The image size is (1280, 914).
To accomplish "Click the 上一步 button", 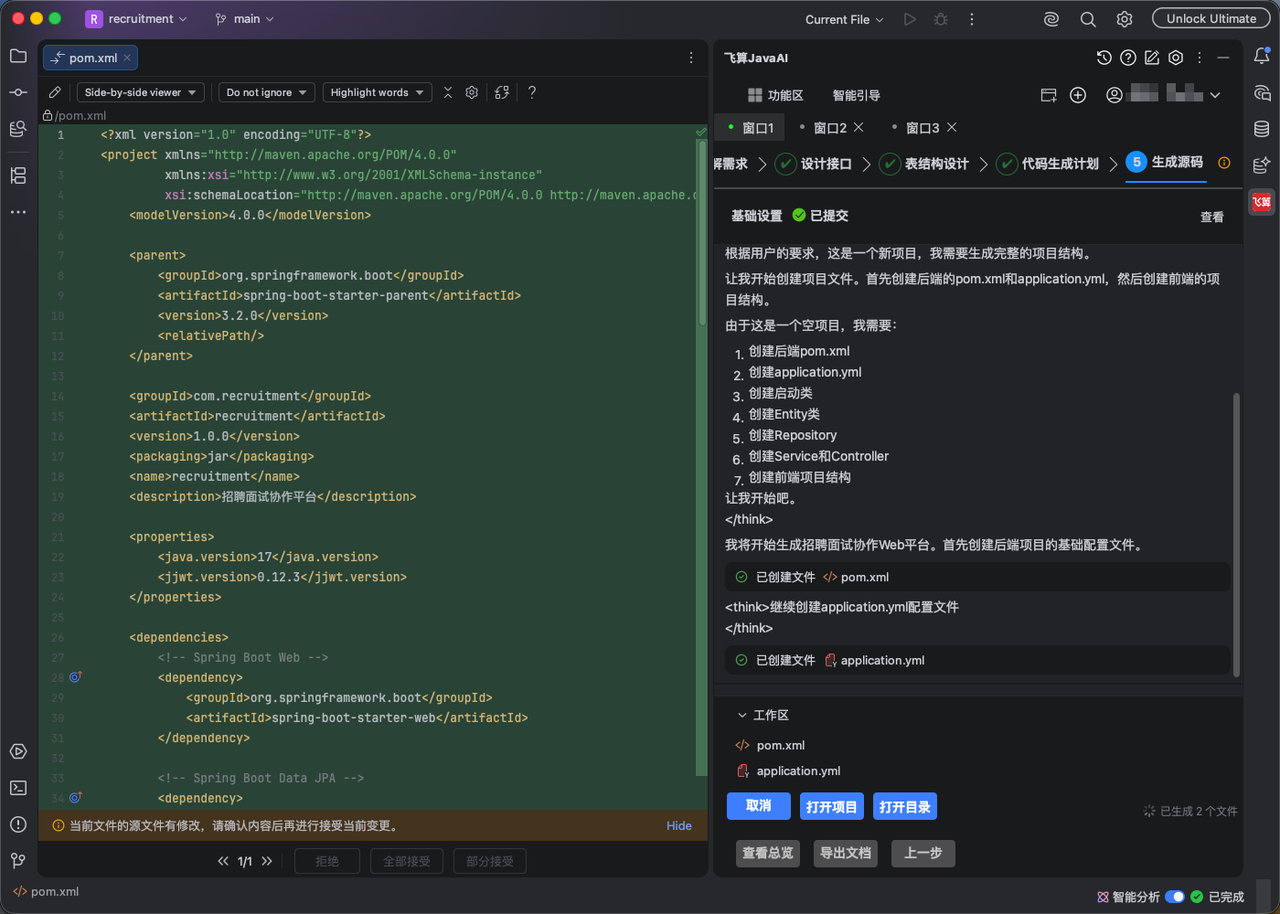I will (x=923, y=853).
